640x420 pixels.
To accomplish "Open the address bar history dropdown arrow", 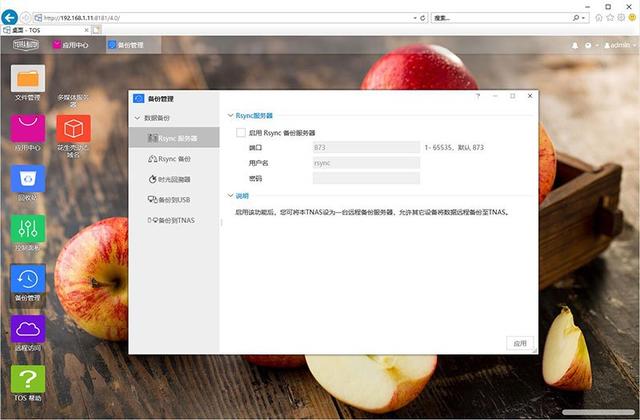I will [x=415, y=18].
